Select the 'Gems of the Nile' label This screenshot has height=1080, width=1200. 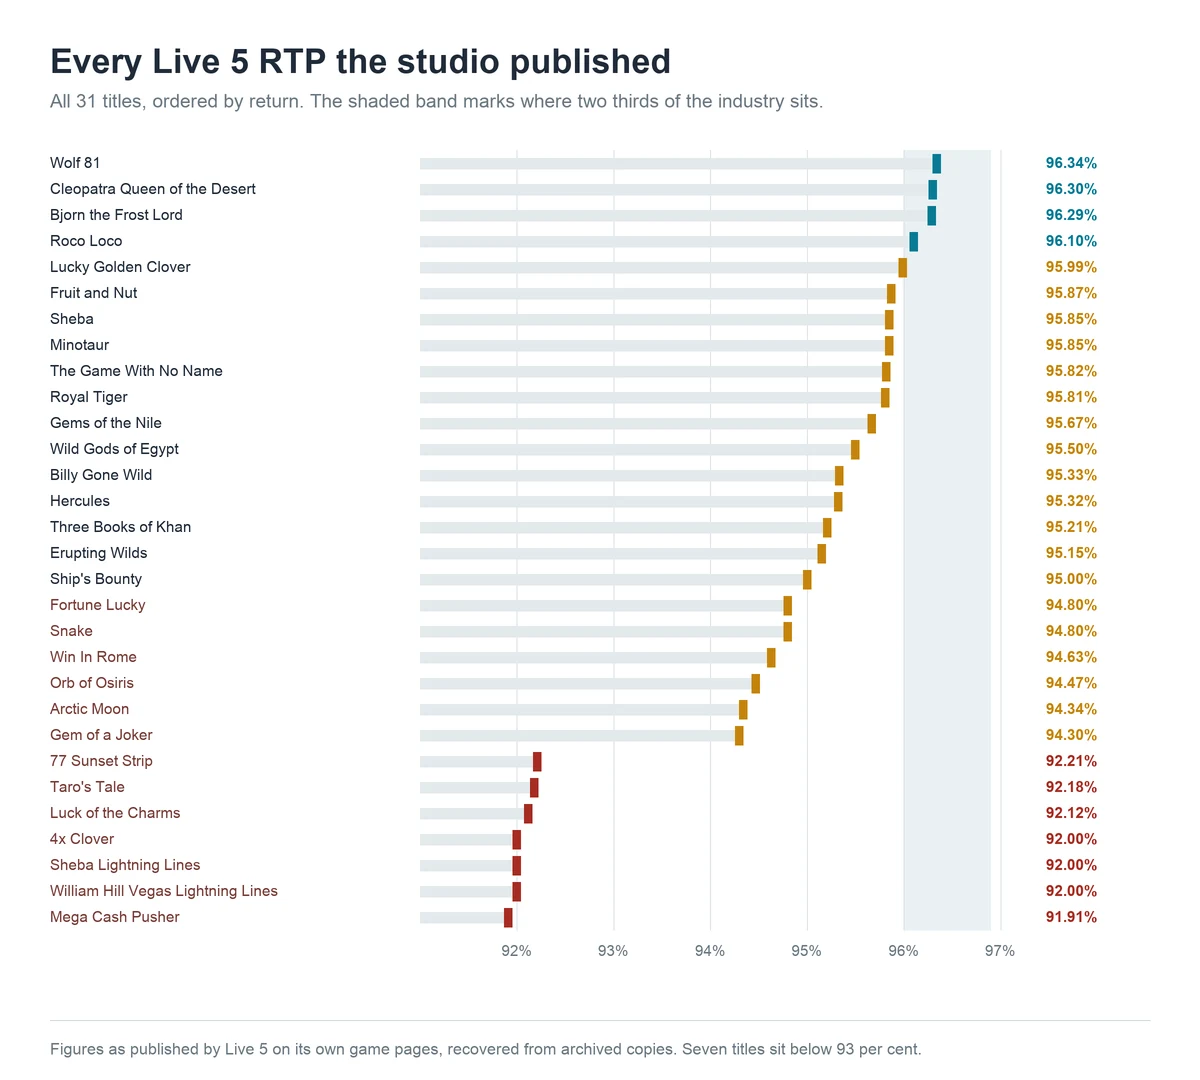(x=106, y=423)
